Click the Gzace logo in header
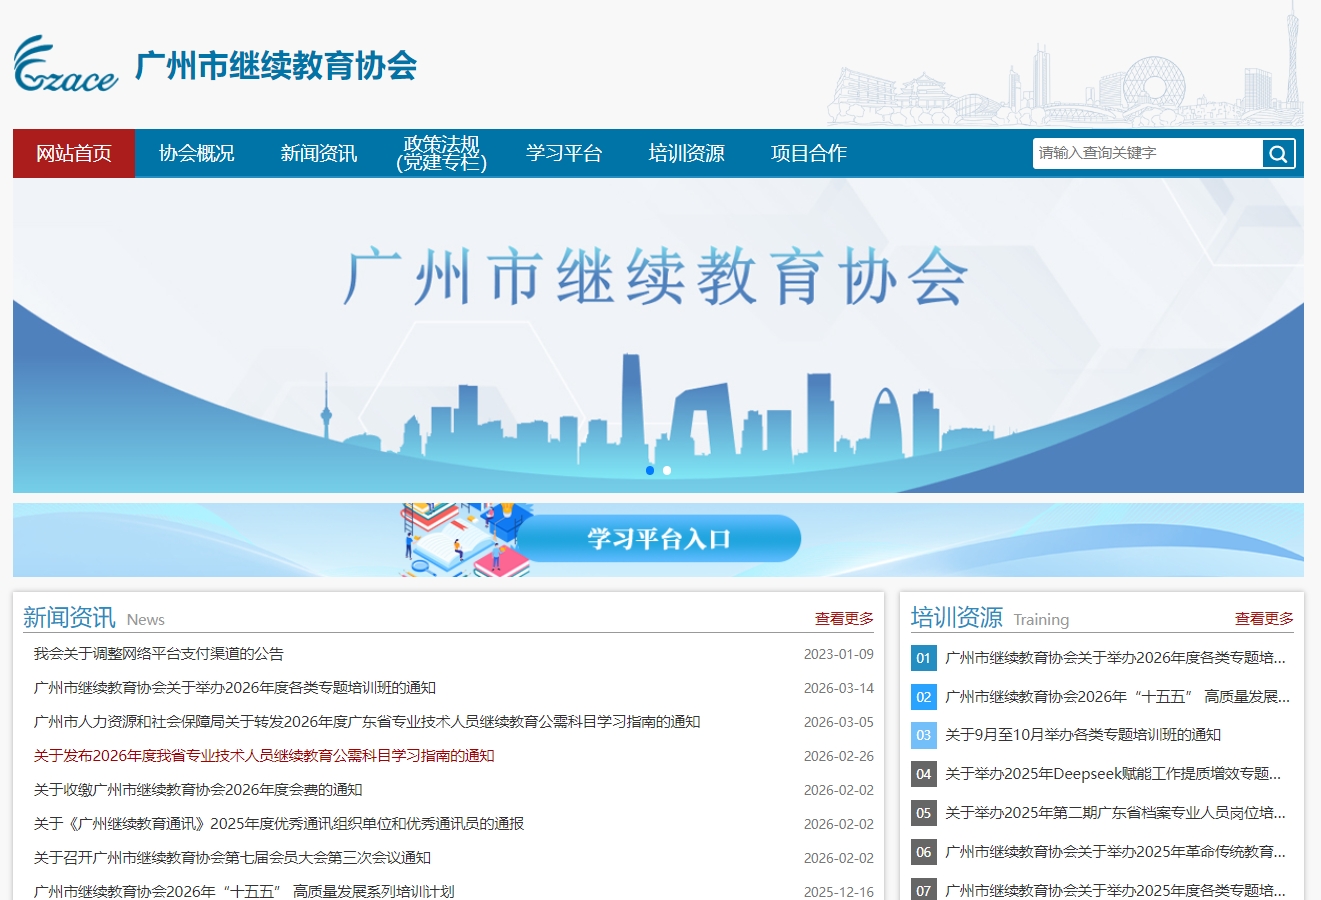 pos(66,65)
